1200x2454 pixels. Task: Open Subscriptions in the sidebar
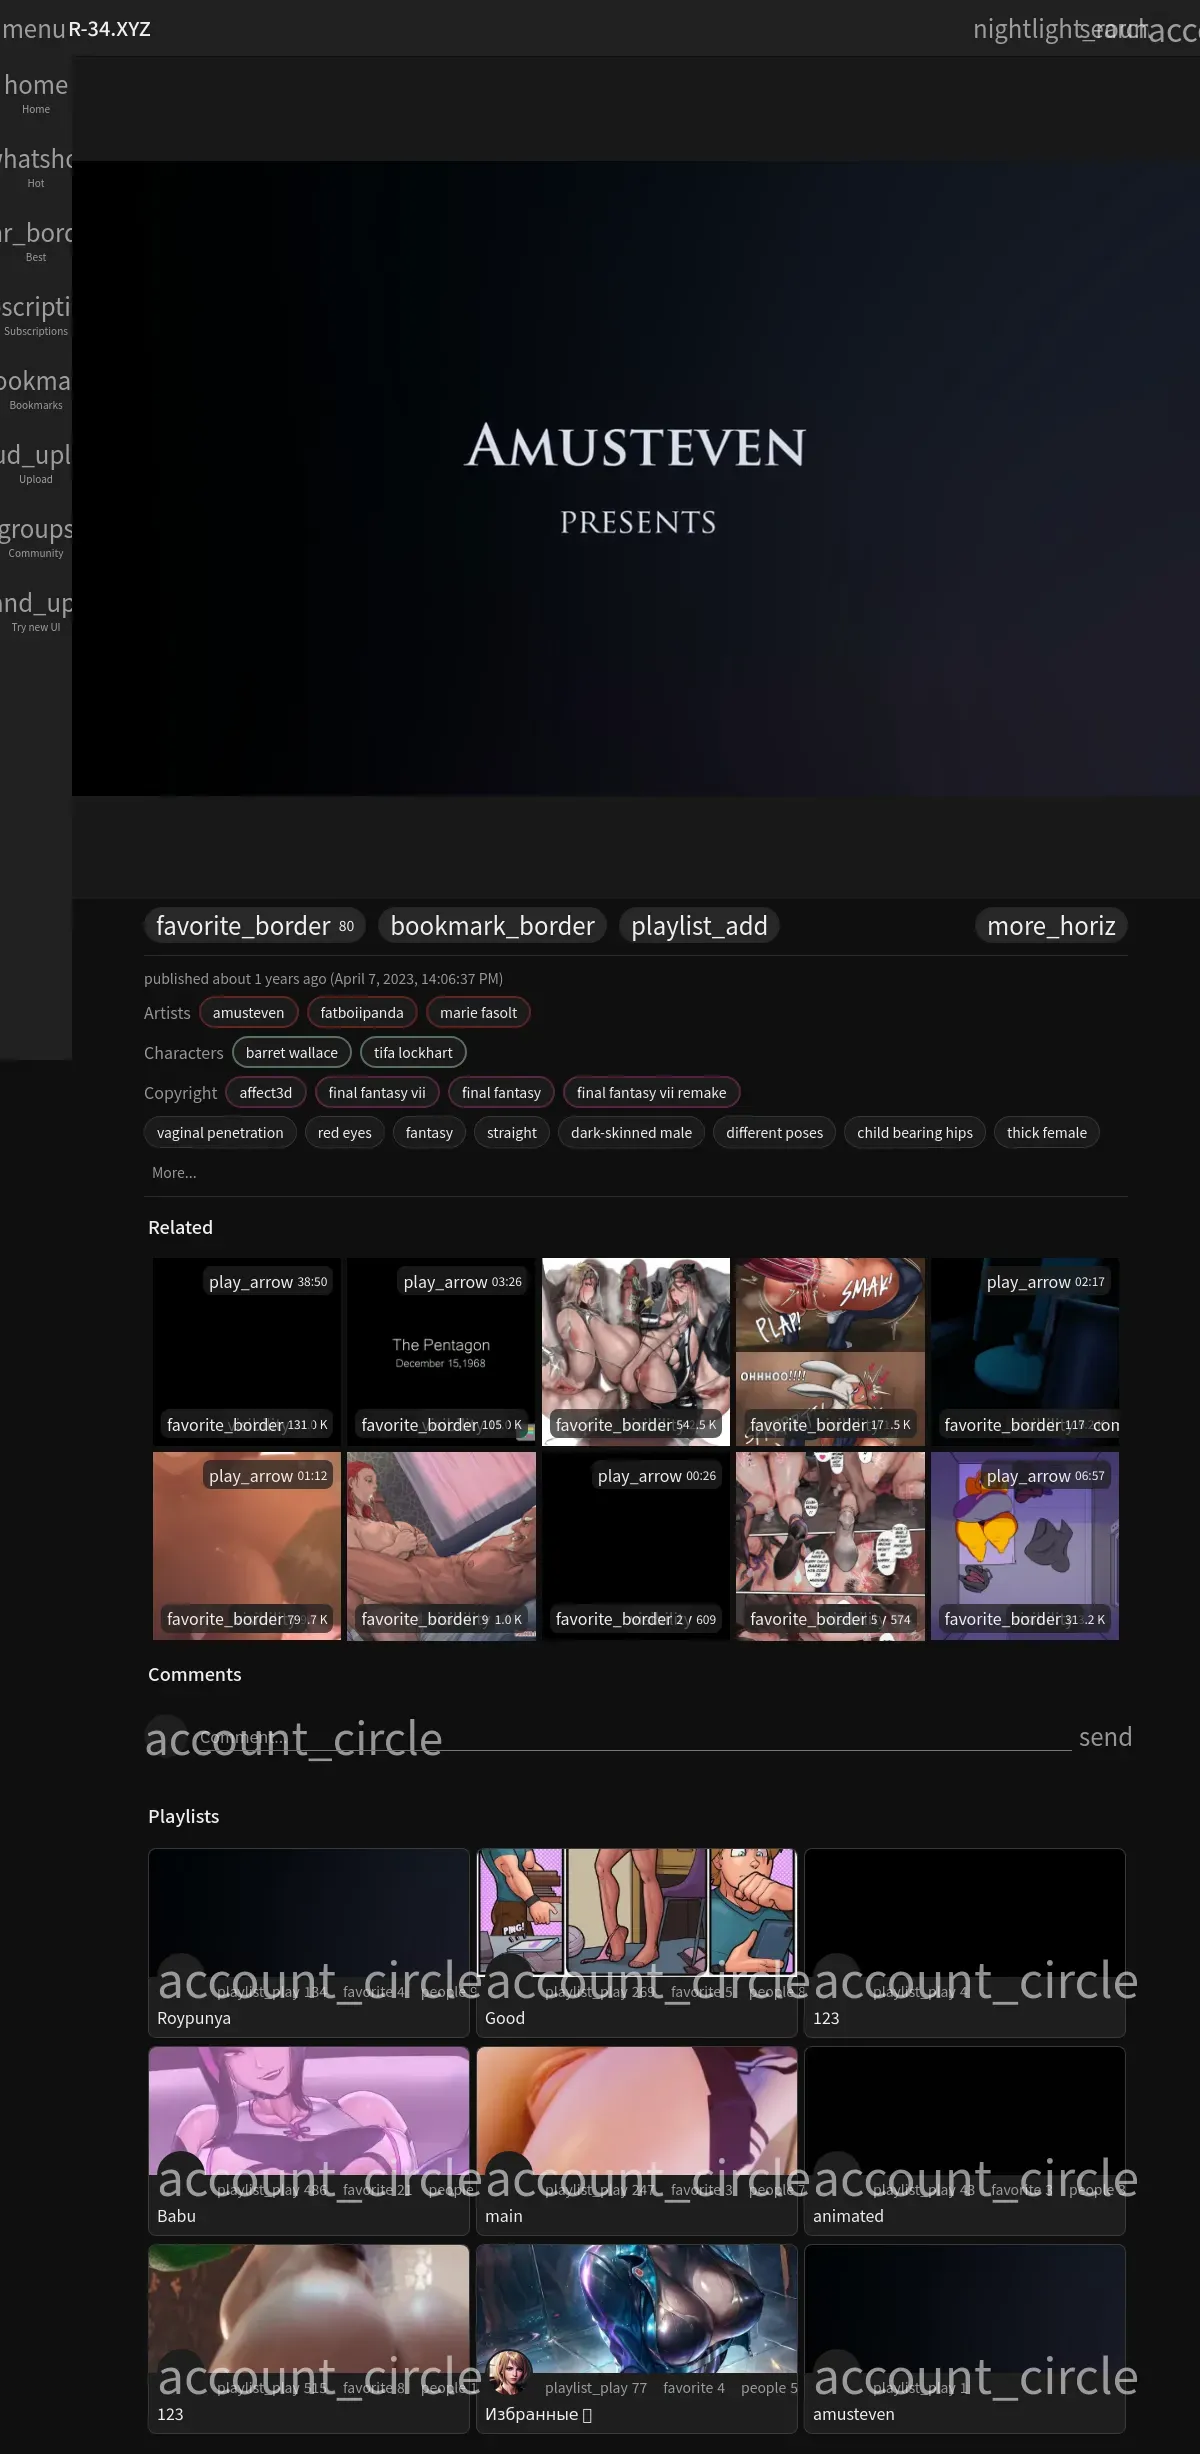click(x=36, y=315)
